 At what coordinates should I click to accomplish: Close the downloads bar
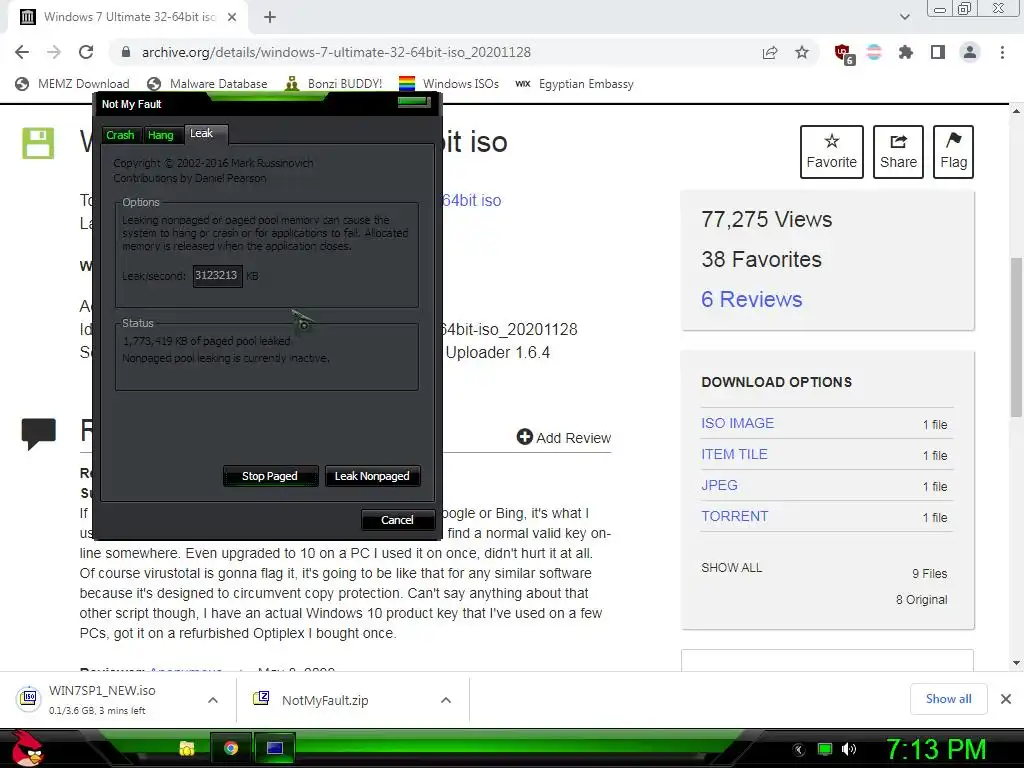click(1006, 699)
